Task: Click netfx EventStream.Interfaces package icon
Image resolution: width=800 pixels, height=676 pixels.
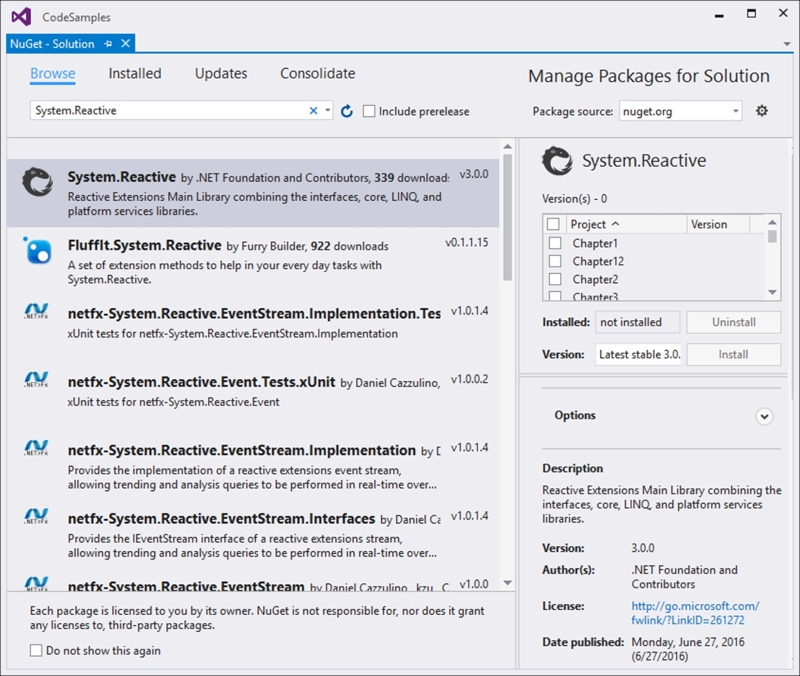Action: point(36,516)
